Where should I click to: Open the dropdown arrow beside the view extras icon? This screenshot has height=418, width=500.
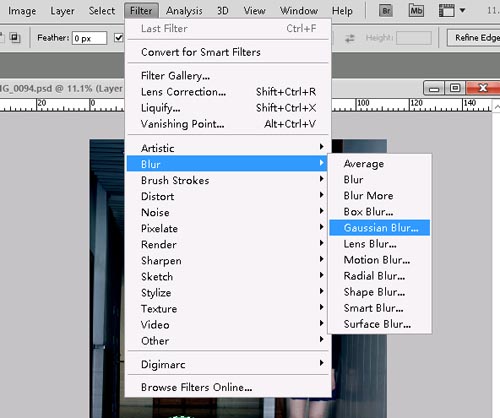(462, 10)
